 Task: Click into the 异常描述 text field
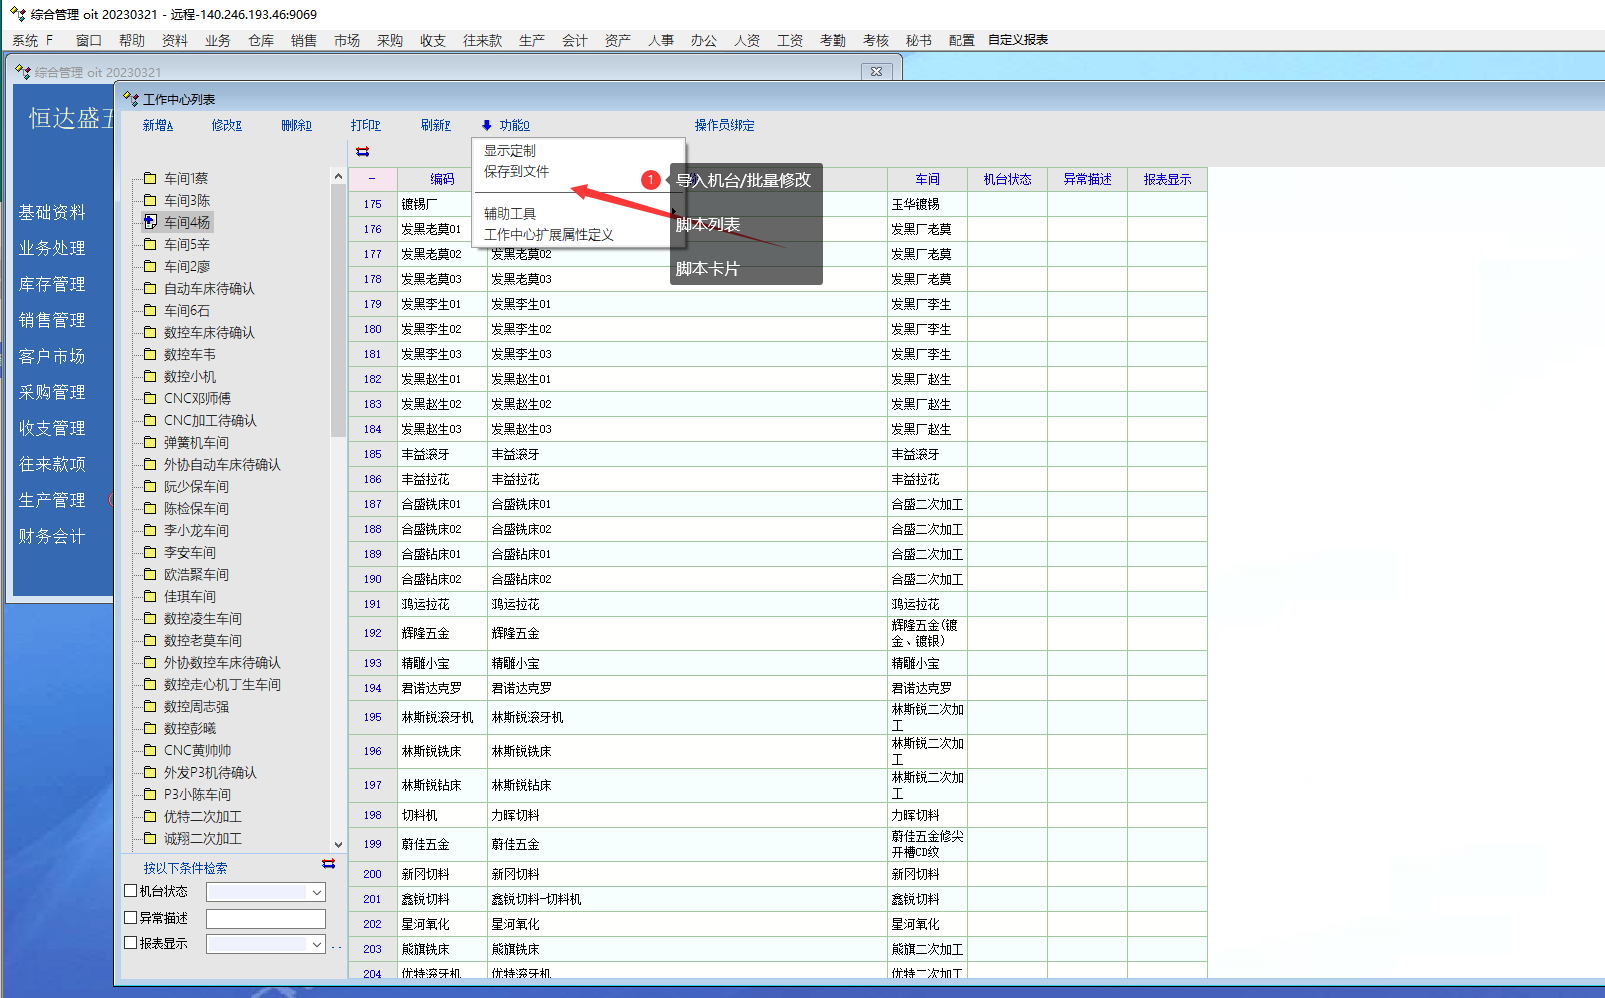[265, 918]
